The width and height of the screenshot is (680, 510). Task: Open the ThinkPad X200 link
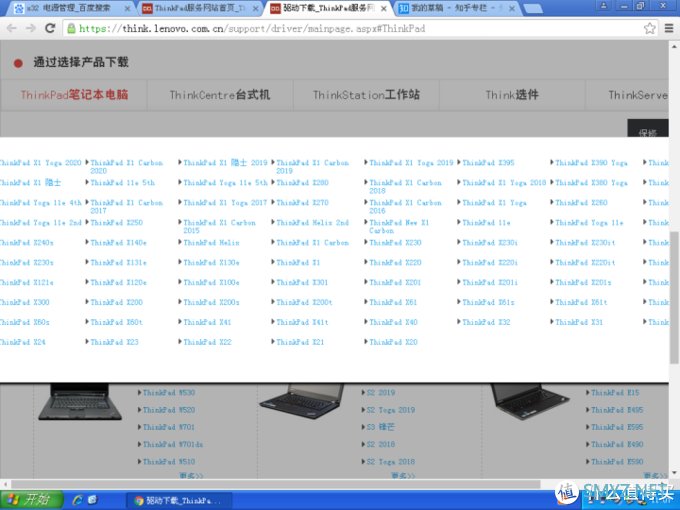(x=116, y=302)
